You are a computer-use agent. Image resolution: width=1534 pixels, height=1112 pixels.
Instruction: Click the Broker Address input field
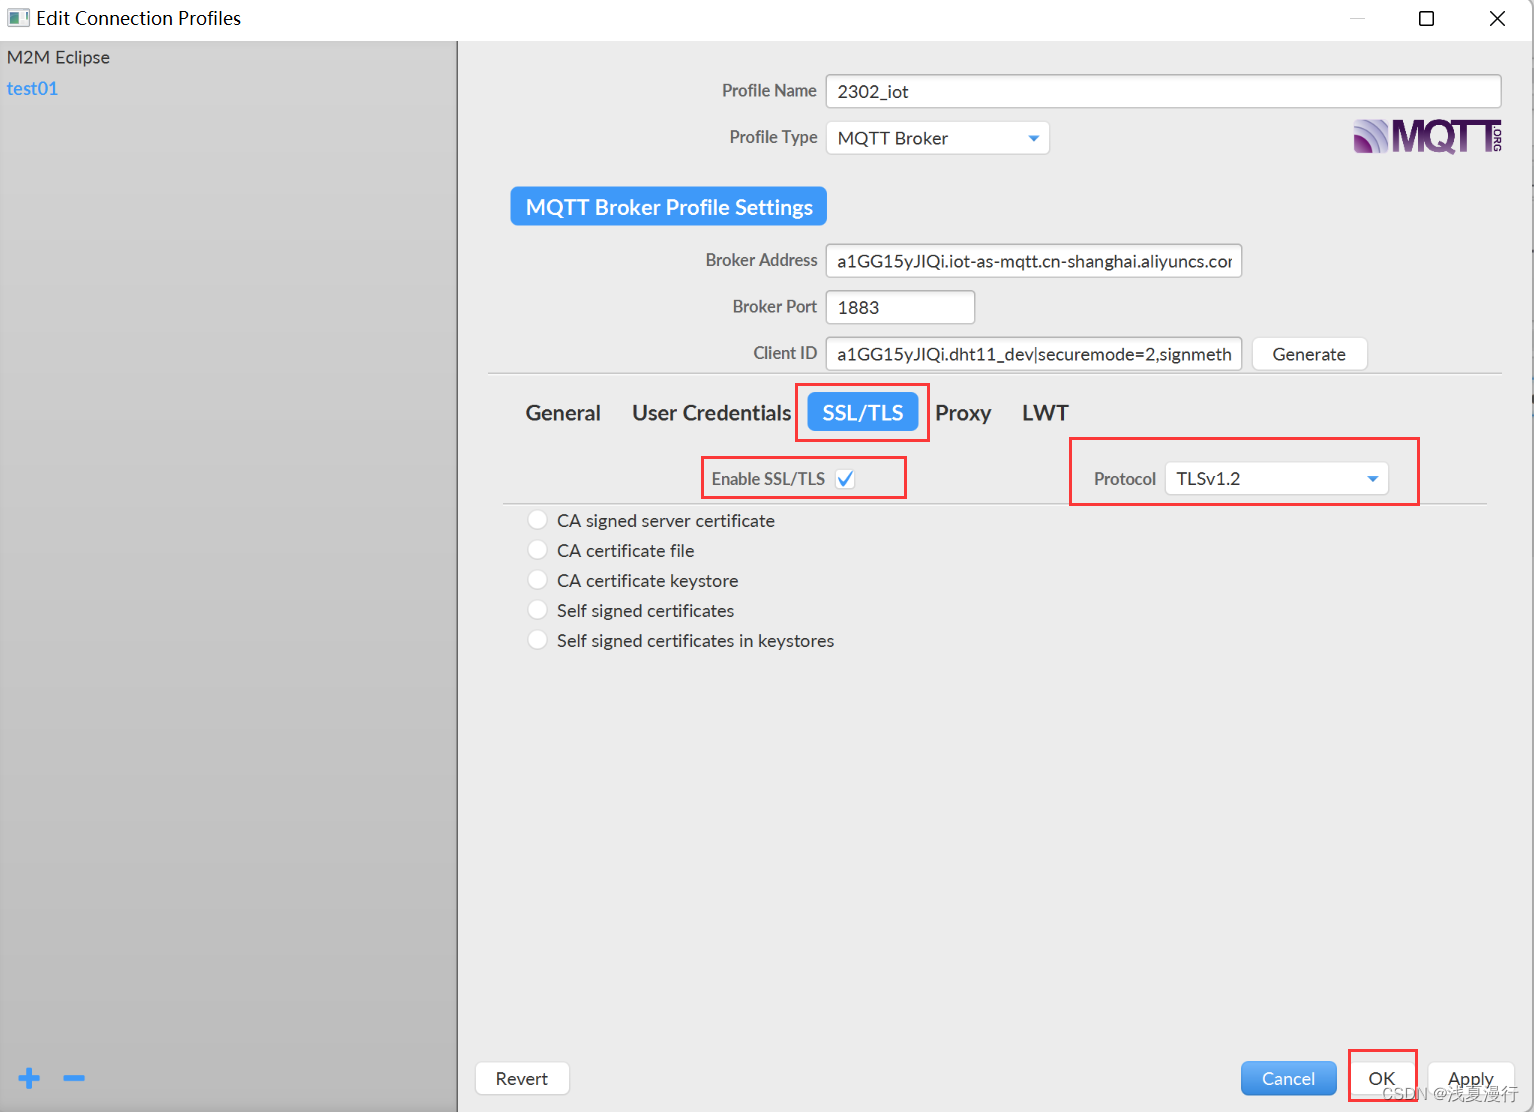coord(1033,261)
